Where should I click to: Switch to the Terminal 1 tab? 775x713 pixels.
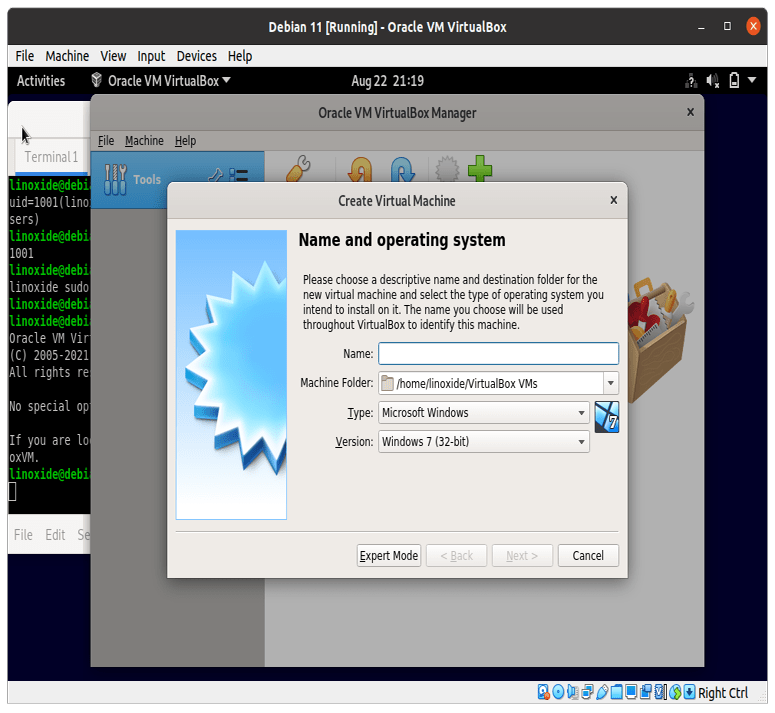coord(51,157)
